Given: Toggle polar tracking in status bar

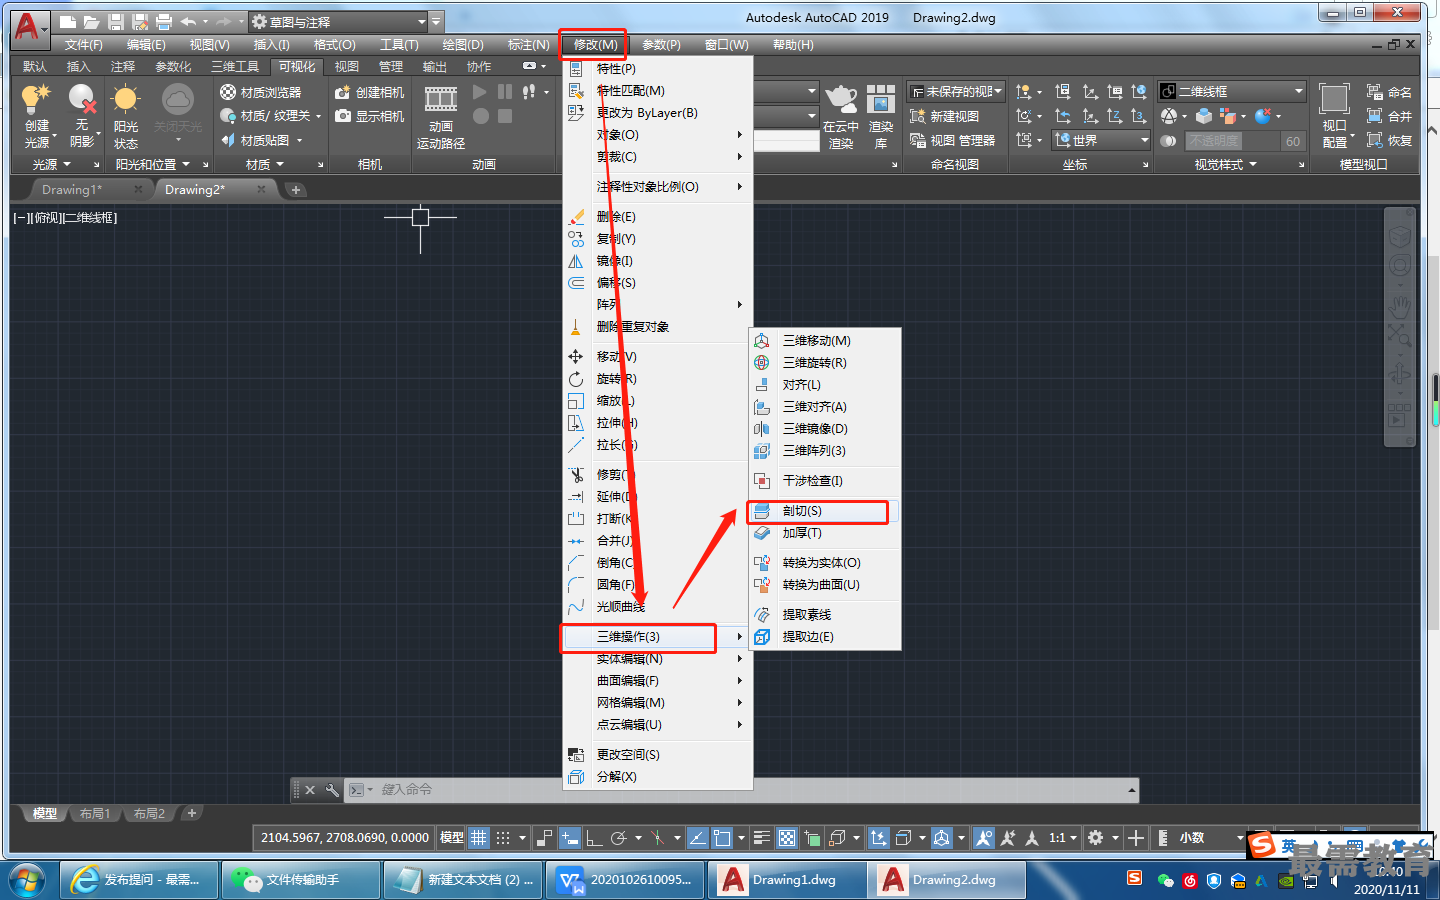Looking at the screenshot, I should [619, 838].
